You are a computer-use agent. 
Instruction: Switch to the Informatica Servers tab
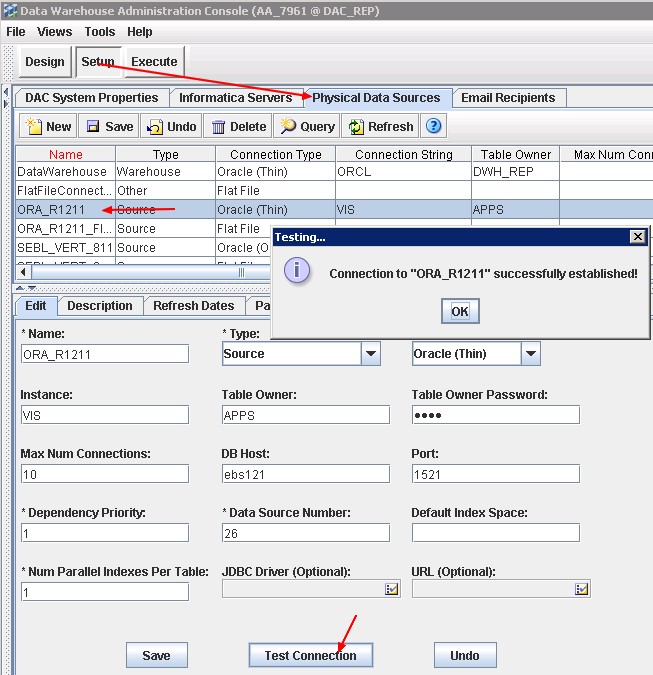pyautogui.click(x=235, y=98)
